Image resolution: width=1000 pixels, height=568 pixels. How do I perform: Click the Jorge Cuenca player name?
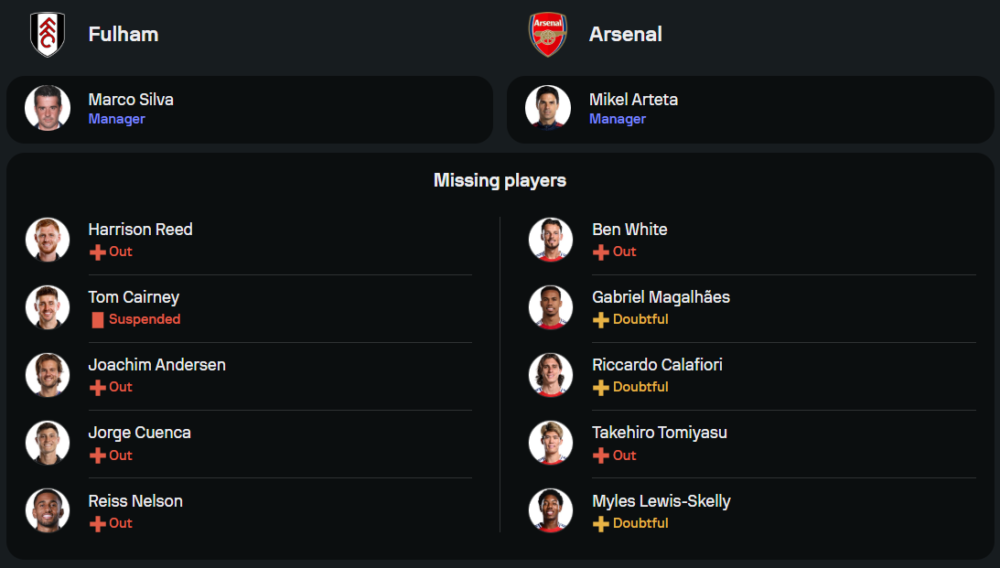point(139,433)
